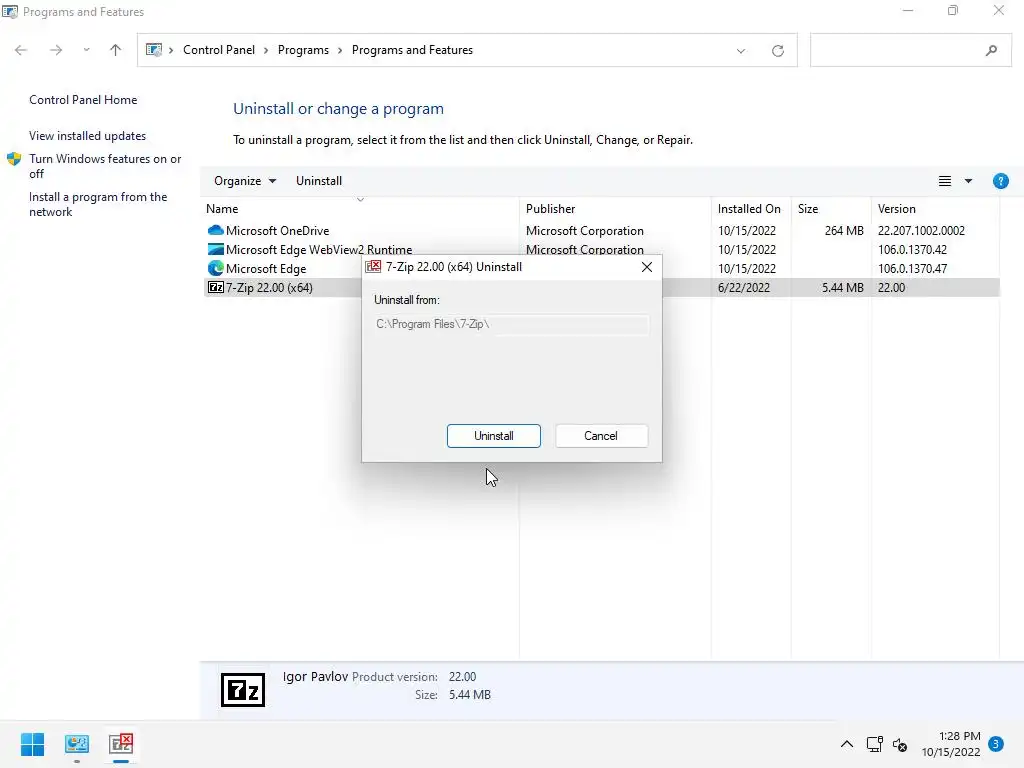Click Control Panel icon in address bar
Image resolution: width=1024 pixels, height=768 pixels.
point(154,50)
